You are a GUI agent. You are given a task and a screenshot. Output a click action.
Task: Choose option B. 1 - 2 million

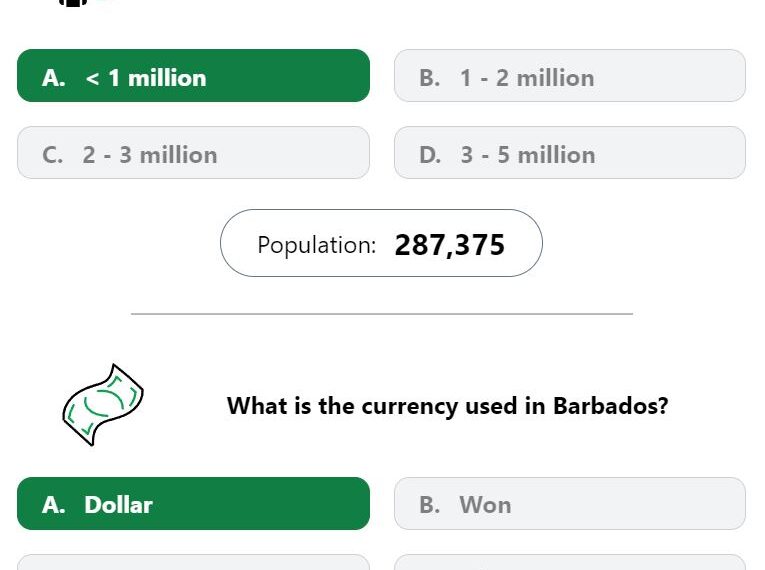pyautogui.click(x=570, y=76)
